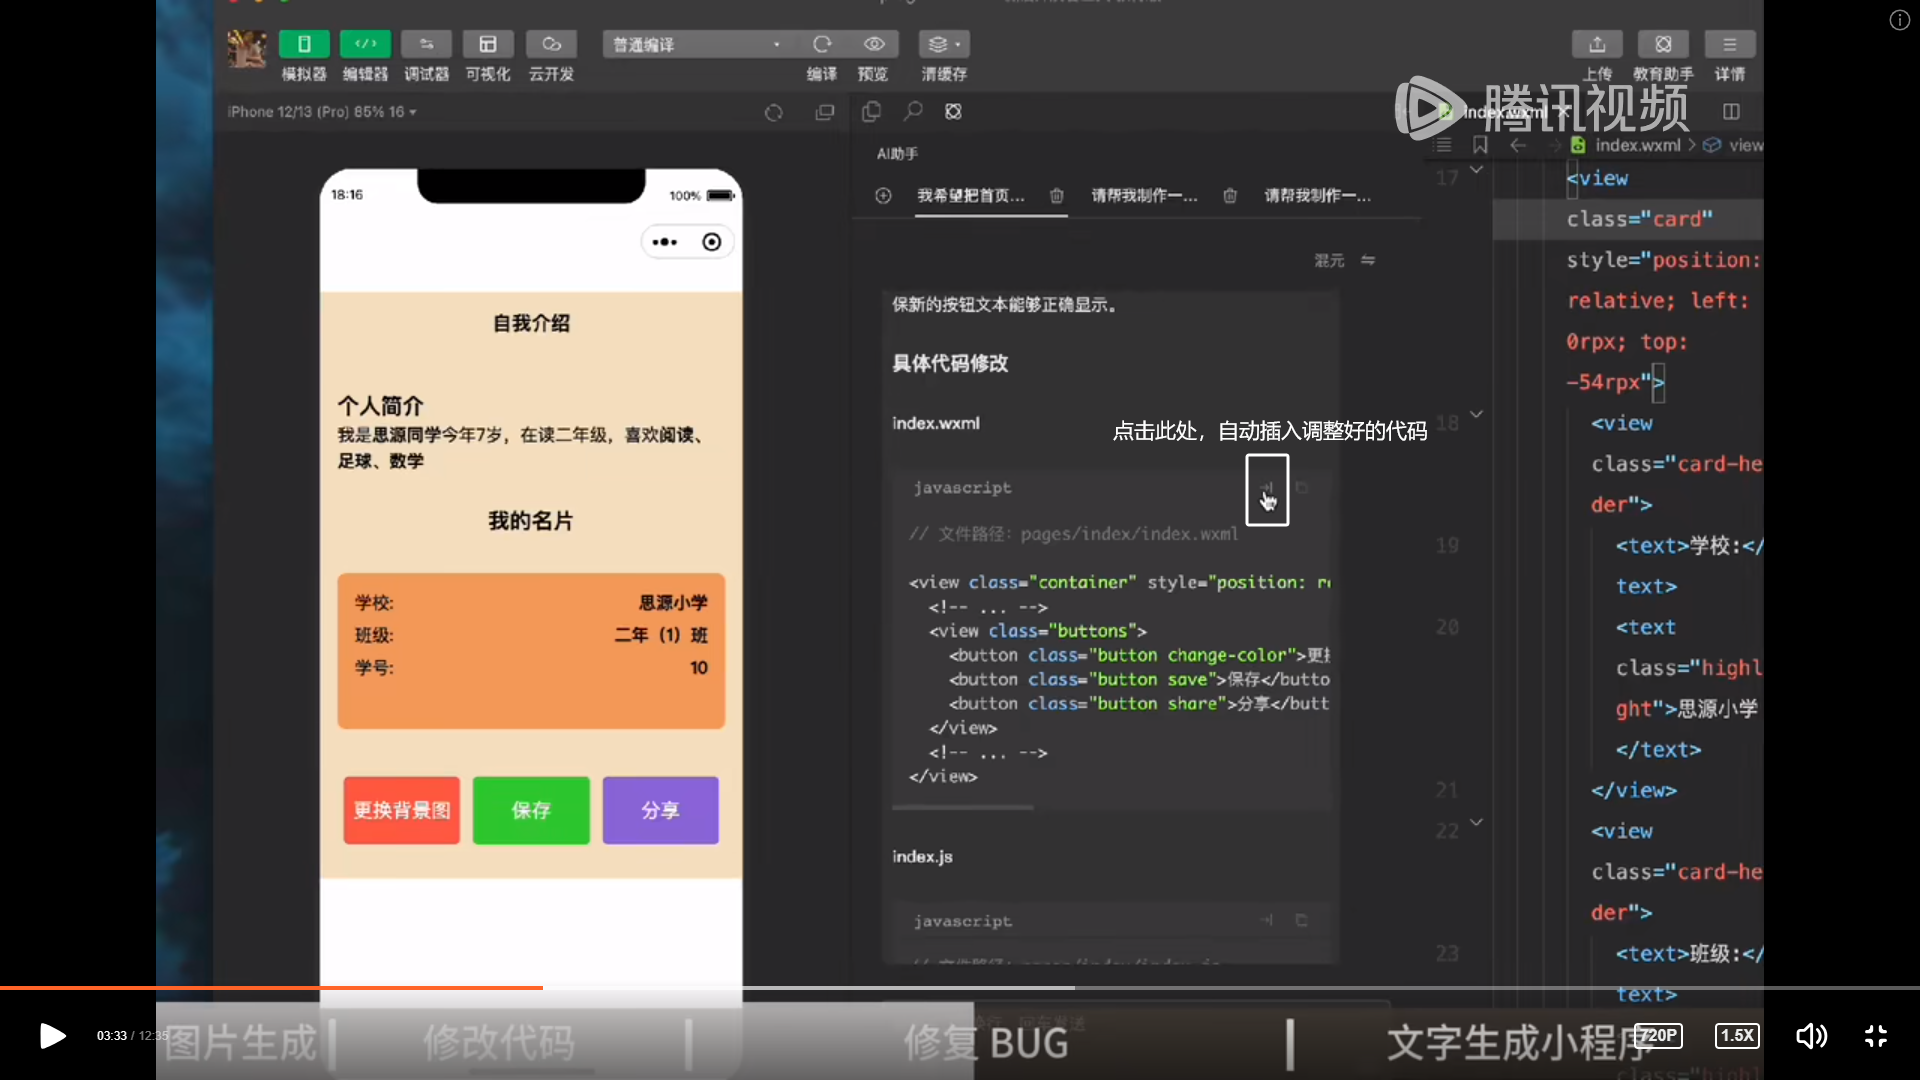1920x1080 pixels.
Task: Click the simulator refresh icon
Action: tap(774, 112)
